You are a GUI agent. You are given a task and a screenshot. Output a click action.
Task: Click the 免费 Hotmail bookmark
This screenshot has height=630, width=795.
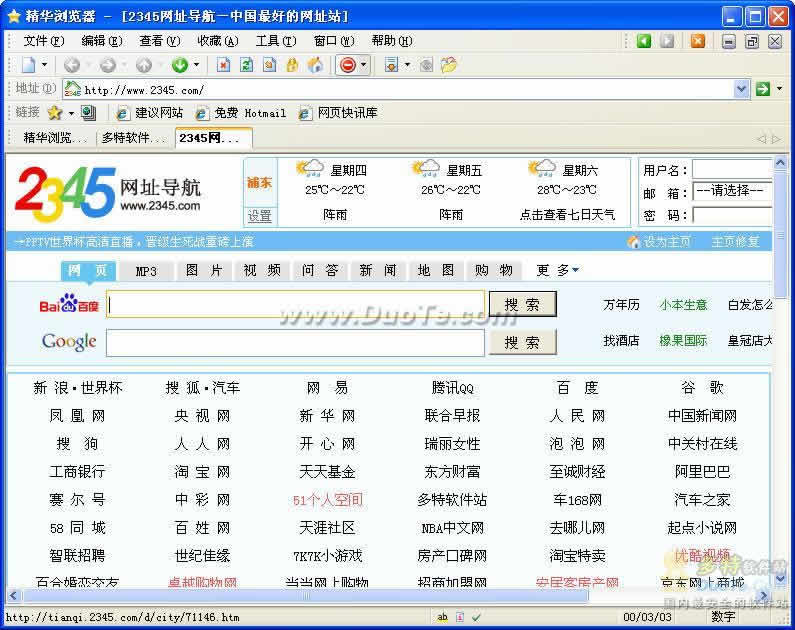point(241,113)
